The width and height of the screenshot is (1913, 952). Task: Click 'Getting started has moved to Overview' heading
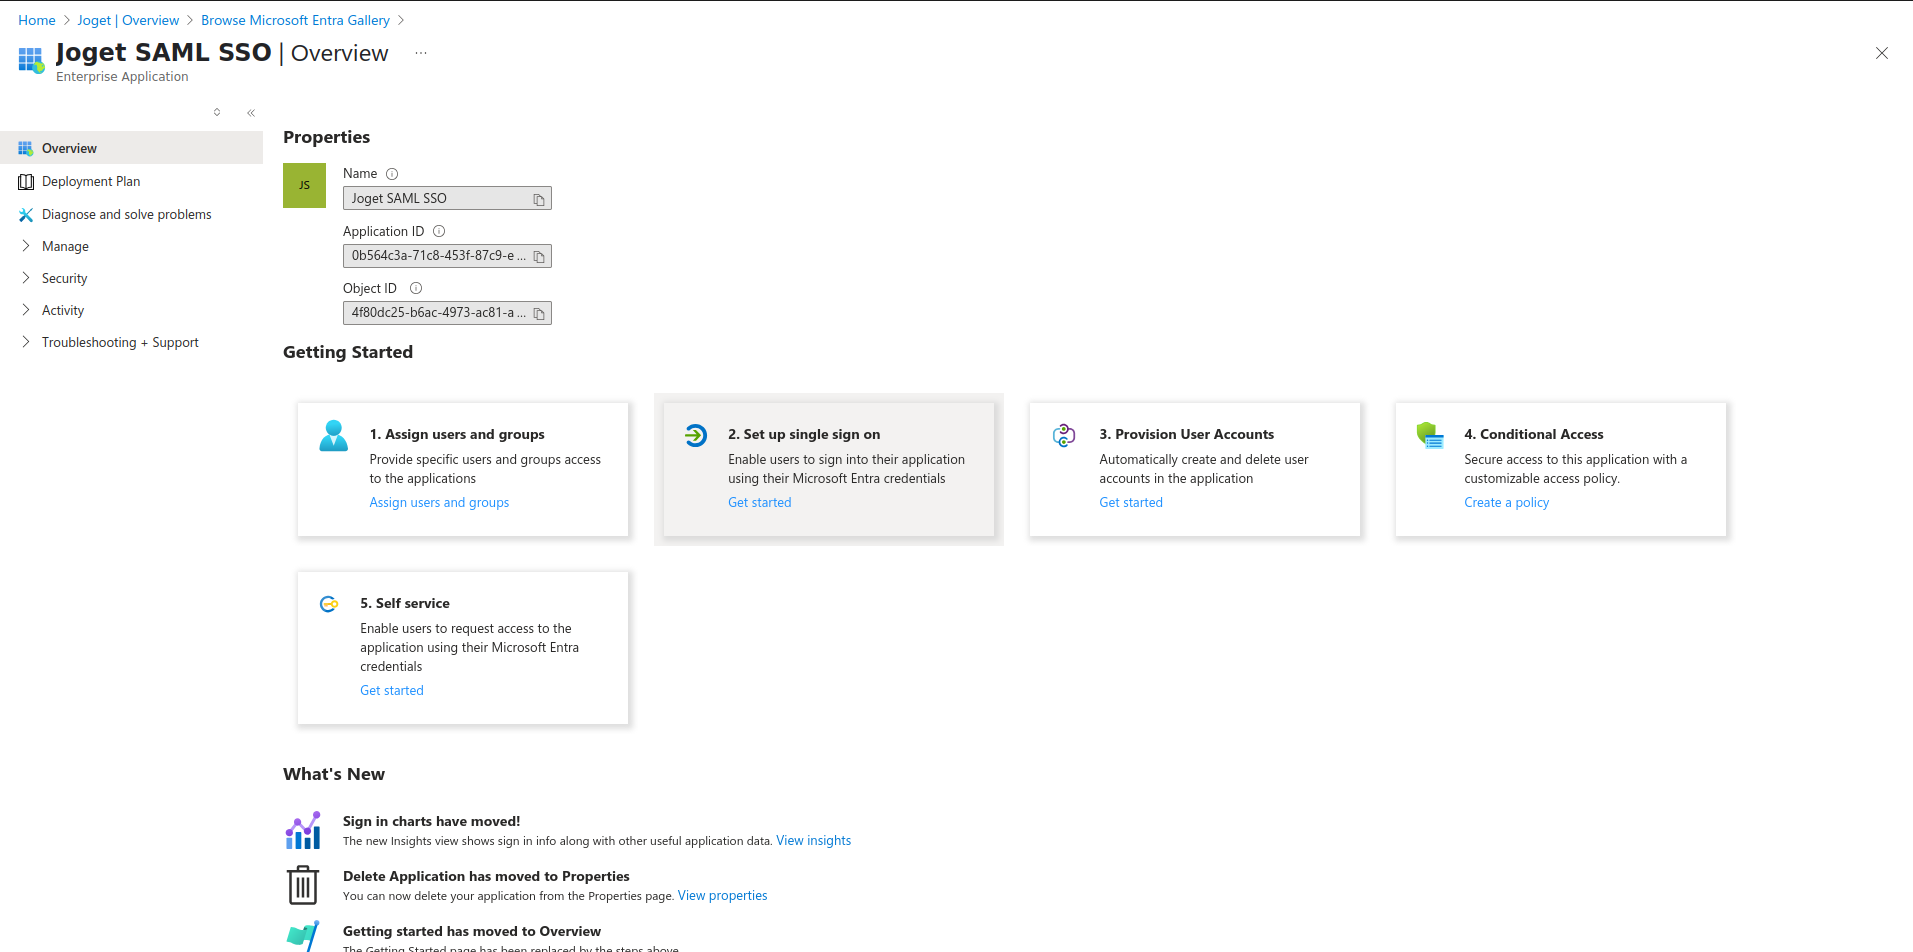471,931
